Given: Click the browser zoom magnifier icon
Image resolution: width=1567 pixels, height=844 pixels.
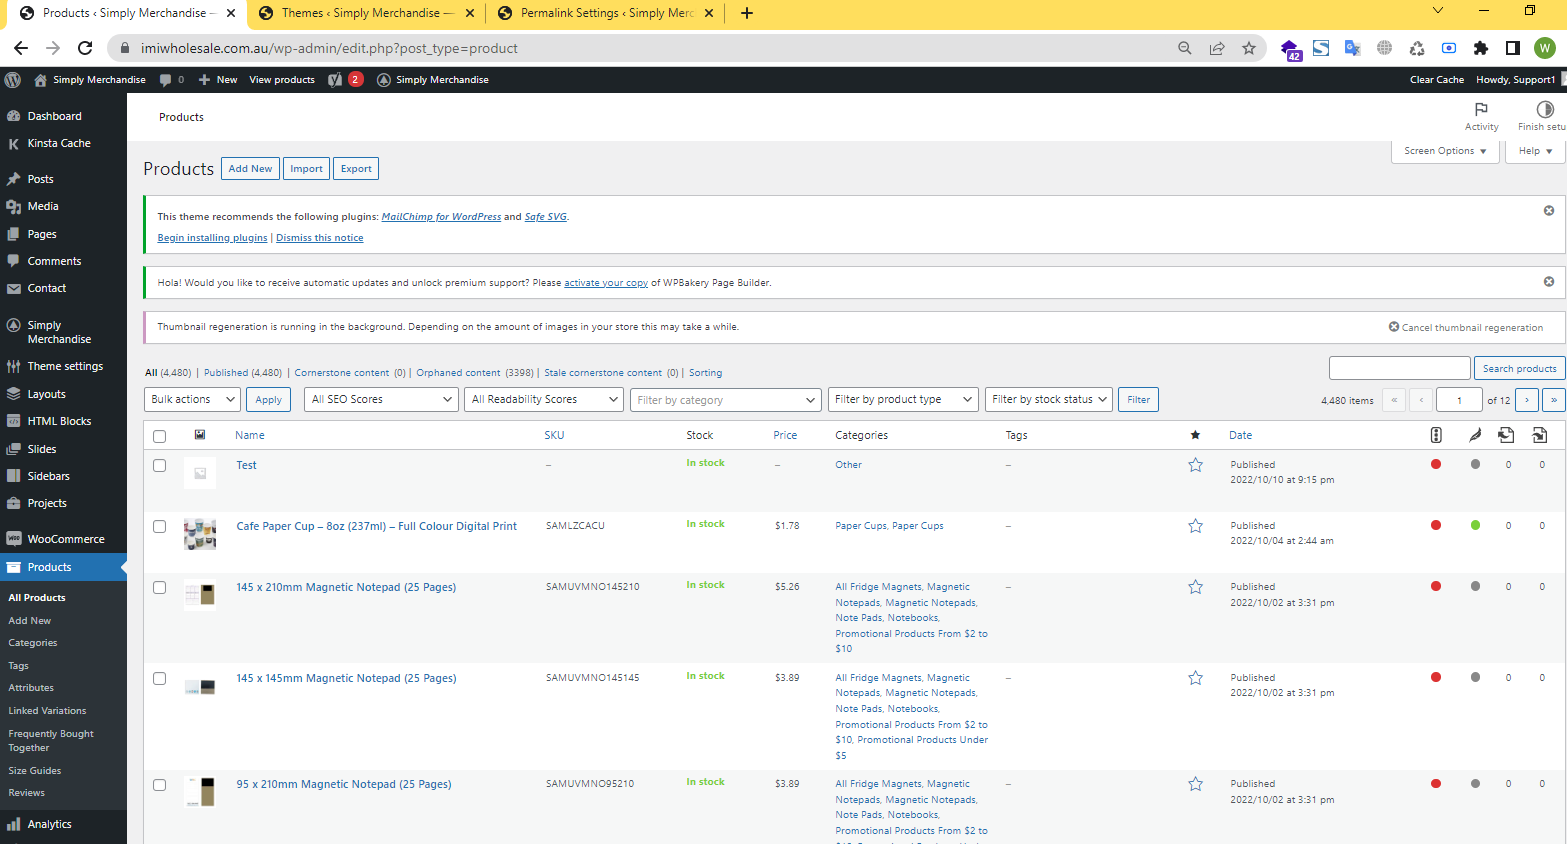Looking at the screenshot, I should pyautogui.click(x=1185, y=48).
